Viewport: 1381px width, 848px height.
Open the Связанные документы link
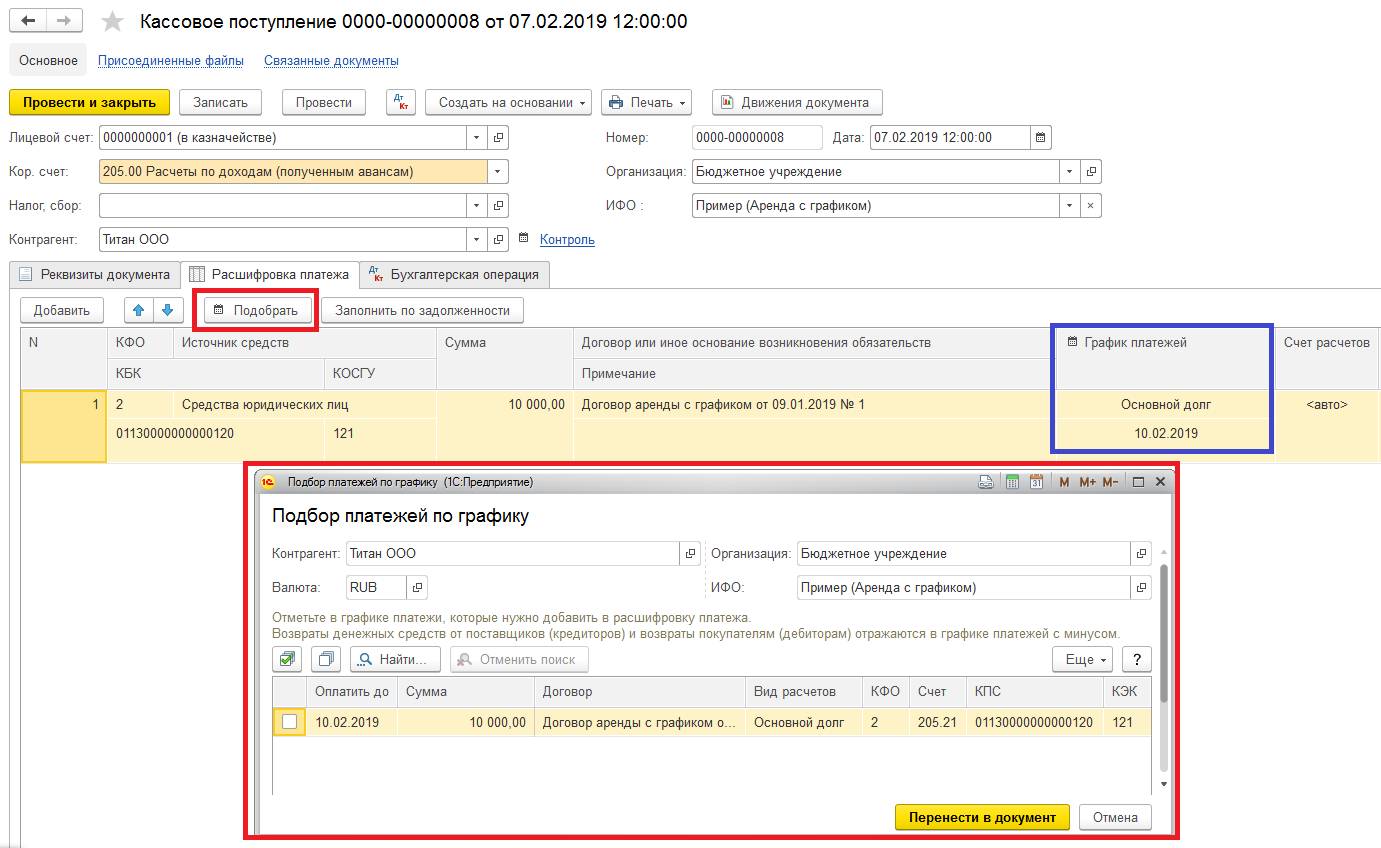point(331,60)
